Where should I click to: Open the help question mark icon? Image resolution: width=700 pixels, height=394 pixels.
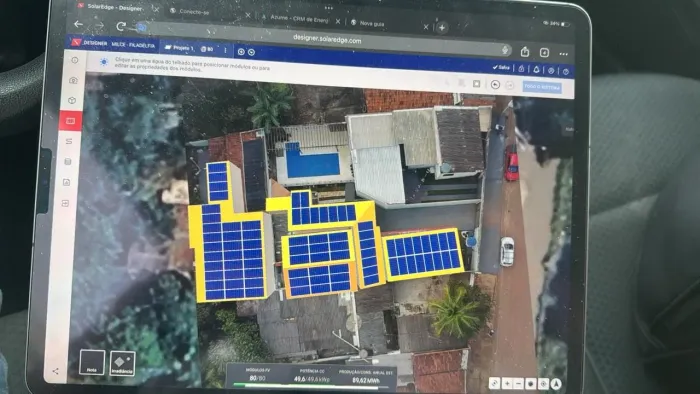point(566,71)
